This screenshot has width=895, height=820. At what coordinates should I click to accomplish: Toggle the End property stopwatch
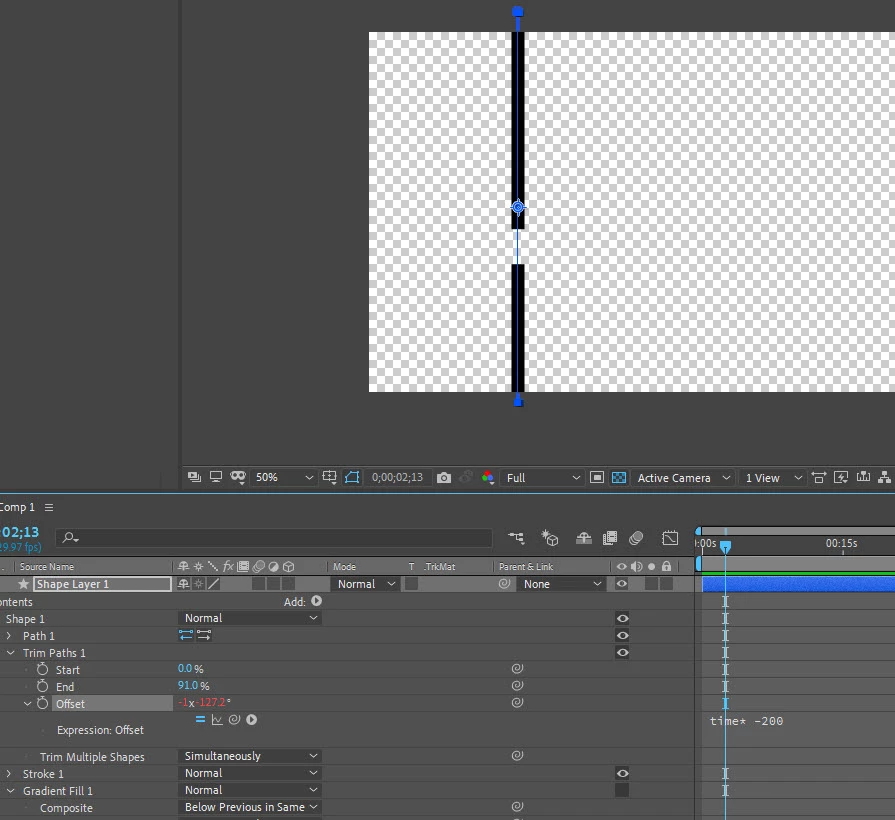42,686
